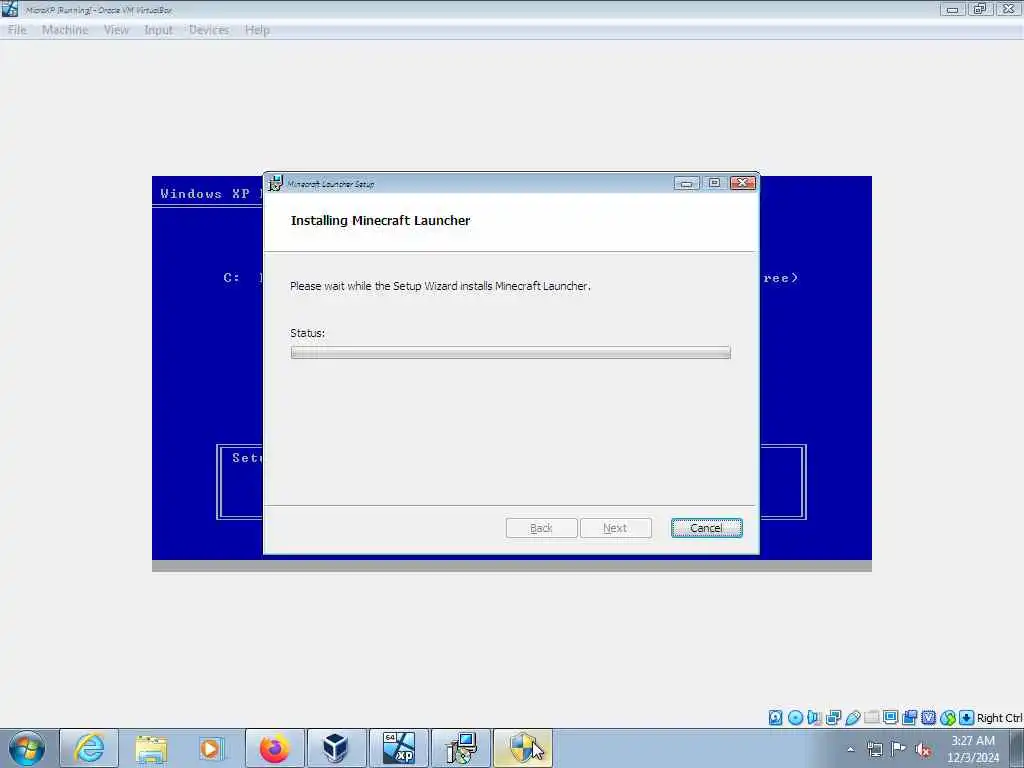Viewport: 1024px width, 768px height.
Task: Restore down the VirtualBox VM window
Action: (980, 9)
